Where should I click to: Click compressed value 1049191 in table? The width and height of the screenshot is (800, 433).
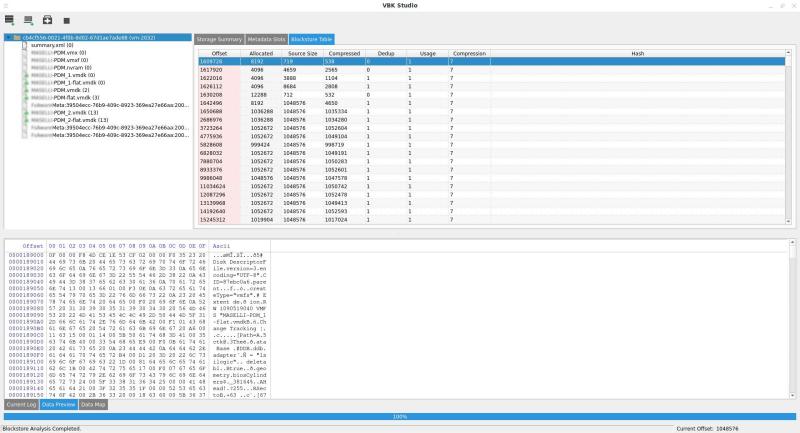click(x=336, y=153)
